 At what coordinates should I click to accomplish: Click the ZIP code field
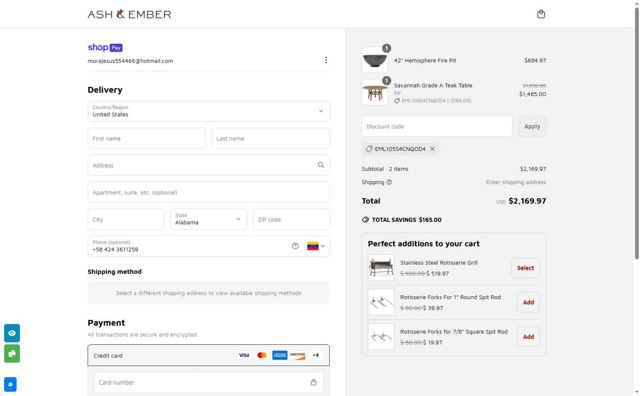291,219
